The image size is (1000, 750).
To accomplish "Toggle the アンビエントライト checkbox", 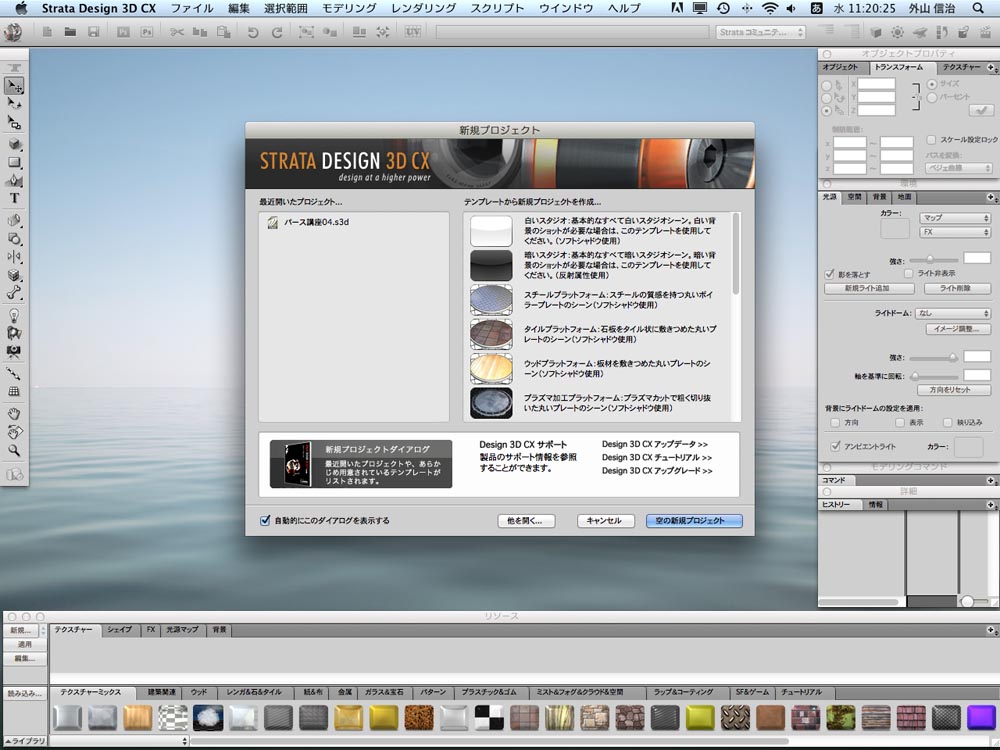I will [x=835, y=446].
